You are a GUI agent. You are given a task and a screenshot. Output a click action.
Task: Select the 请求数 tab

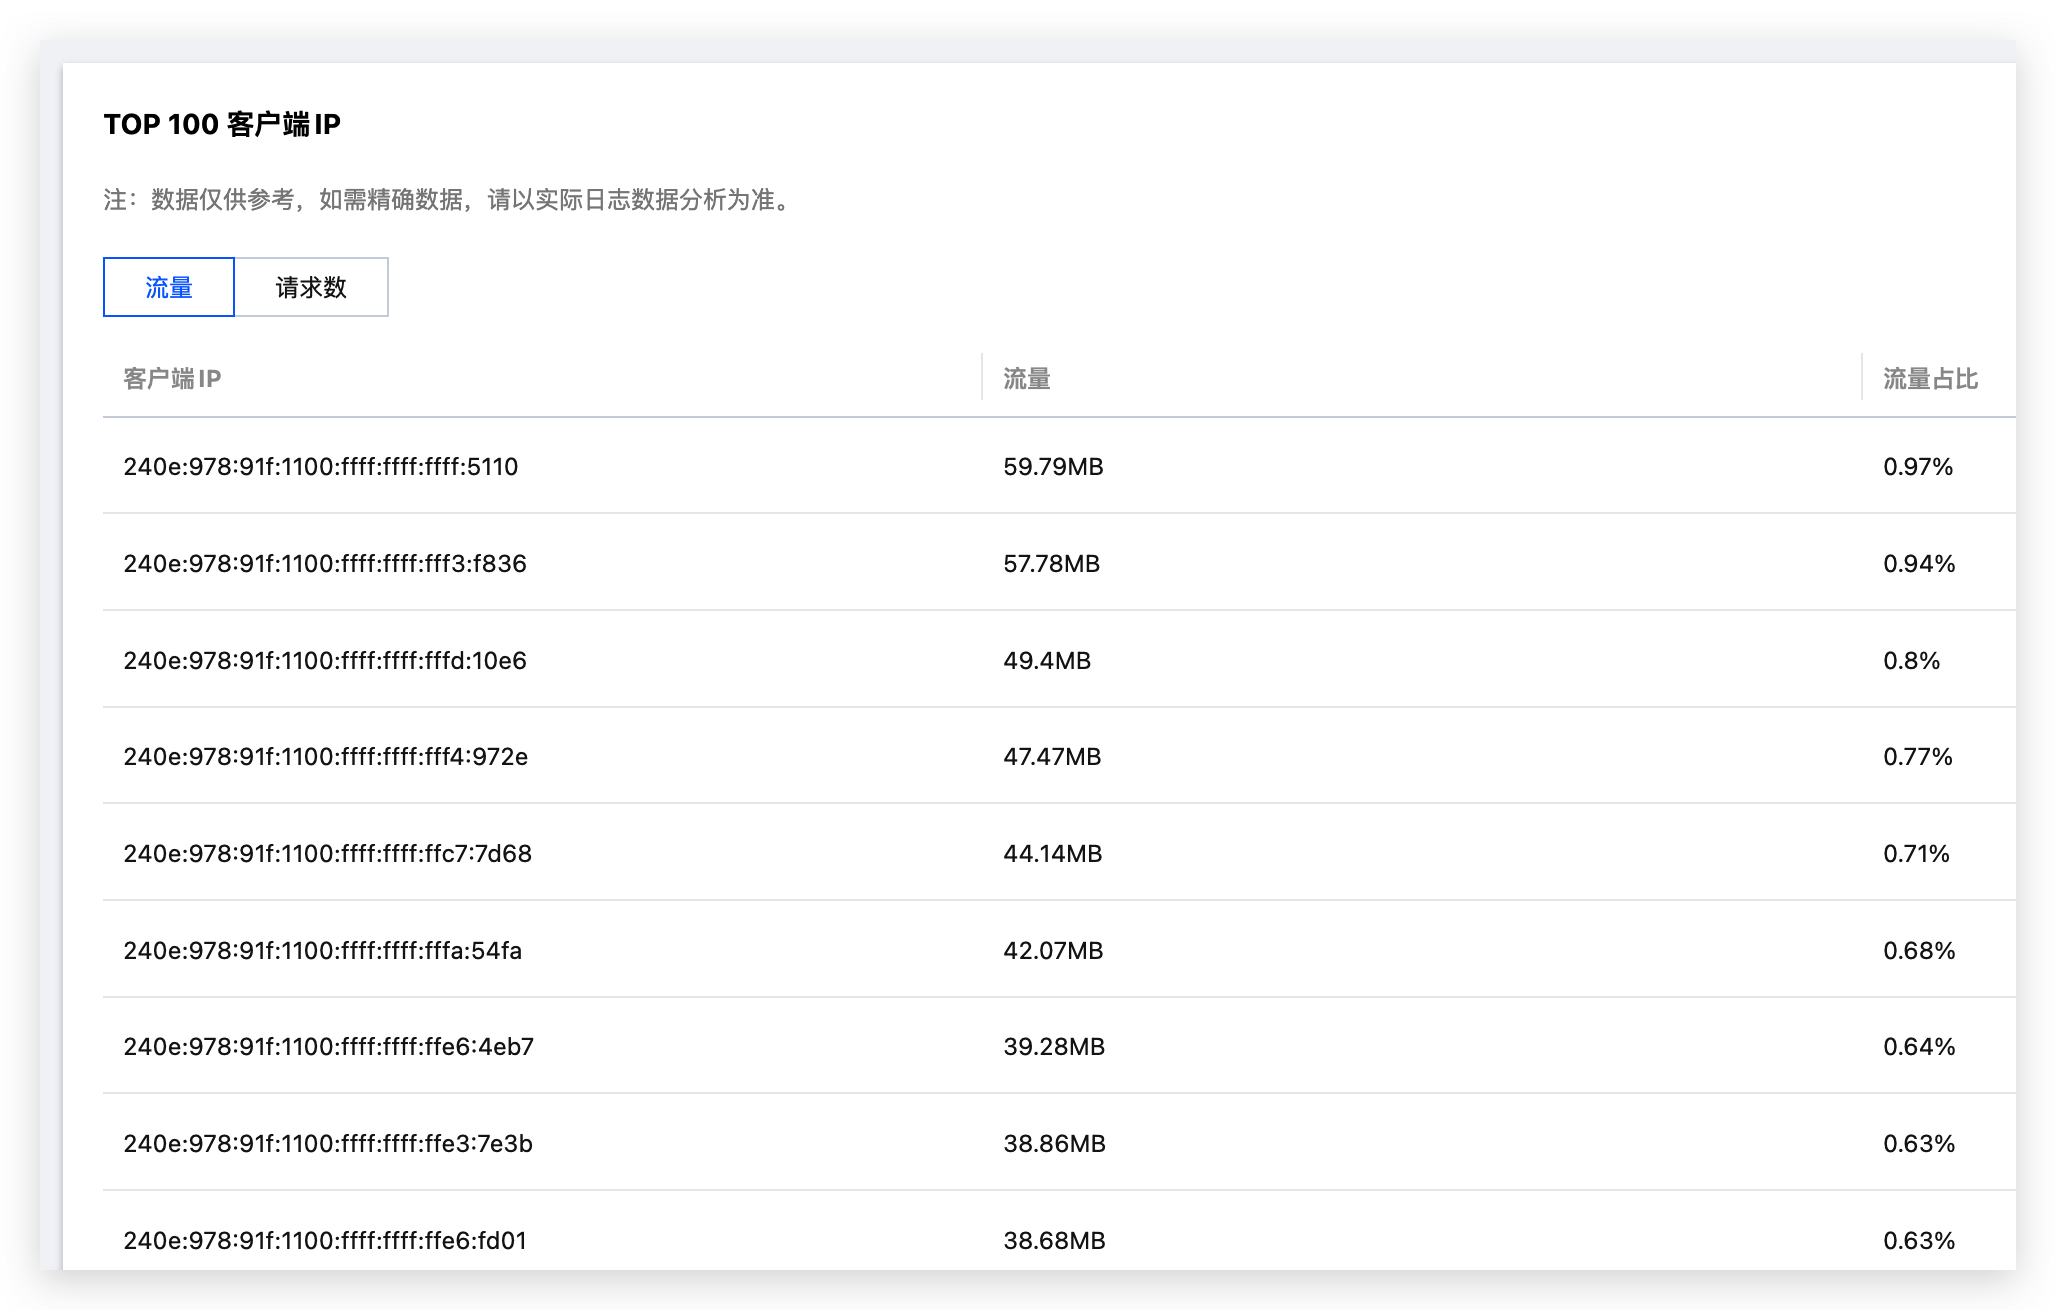point(311,288)
